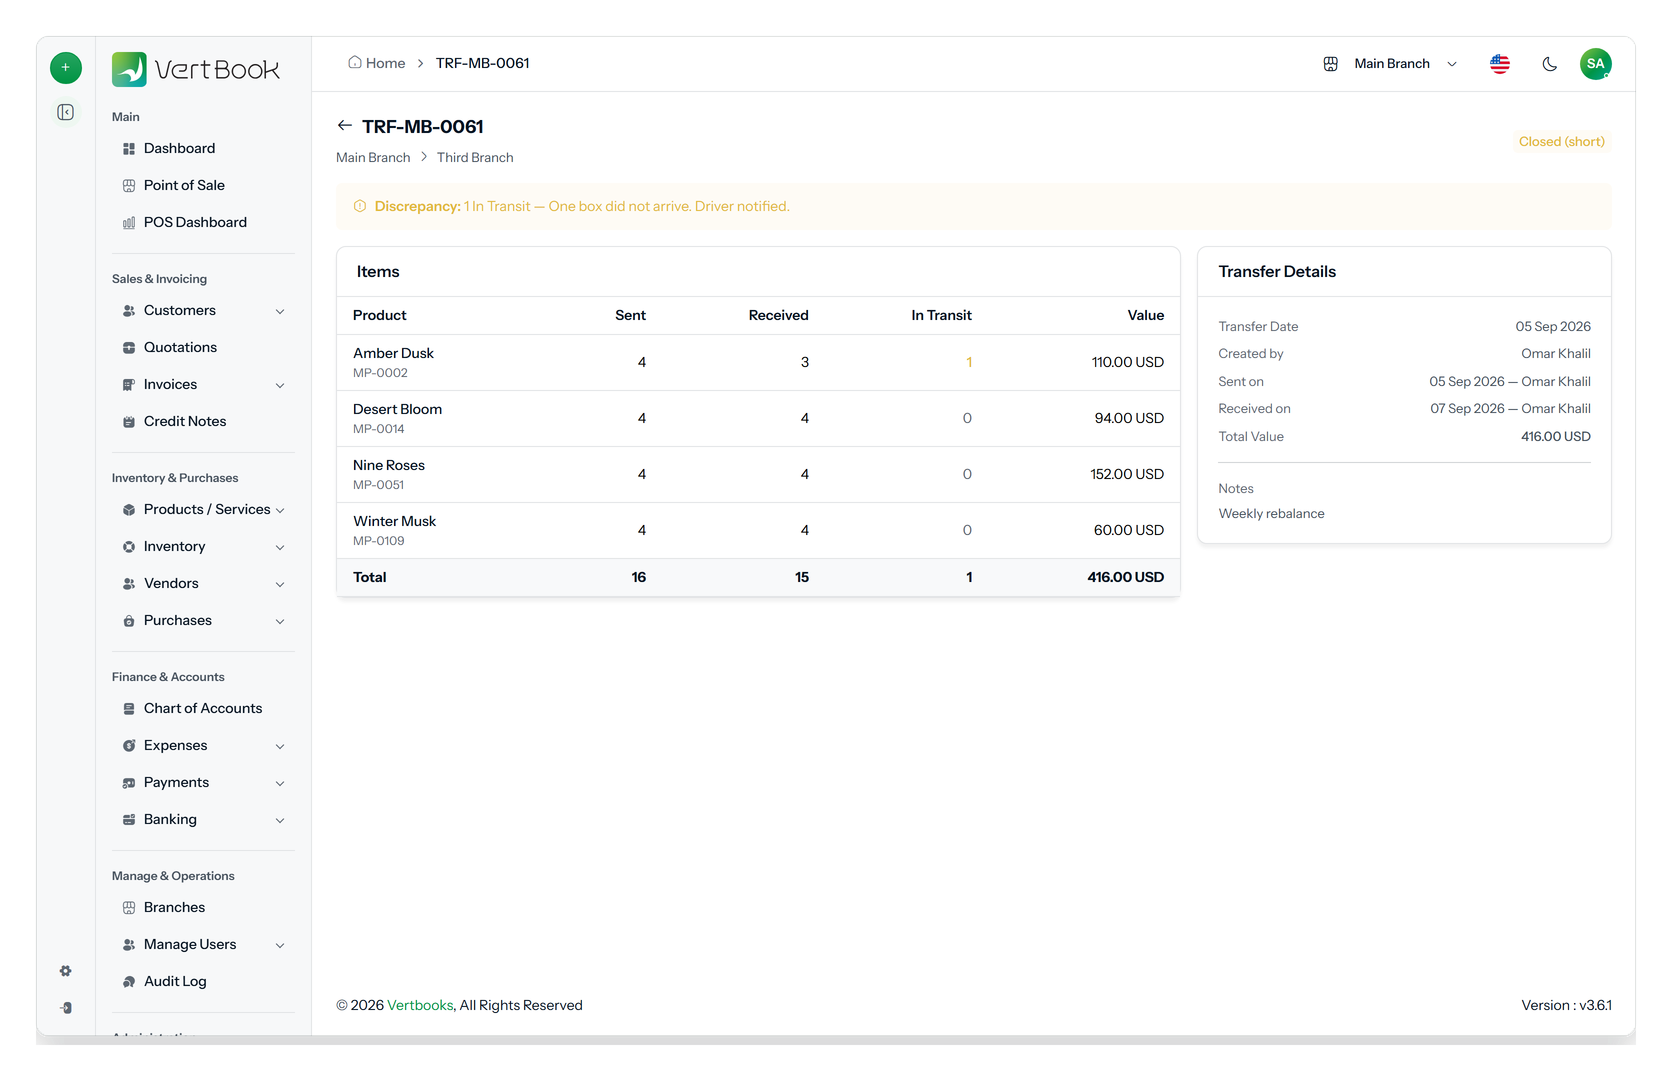
Task: Expand the Payments submenu chevron
Action: point(280,783)
